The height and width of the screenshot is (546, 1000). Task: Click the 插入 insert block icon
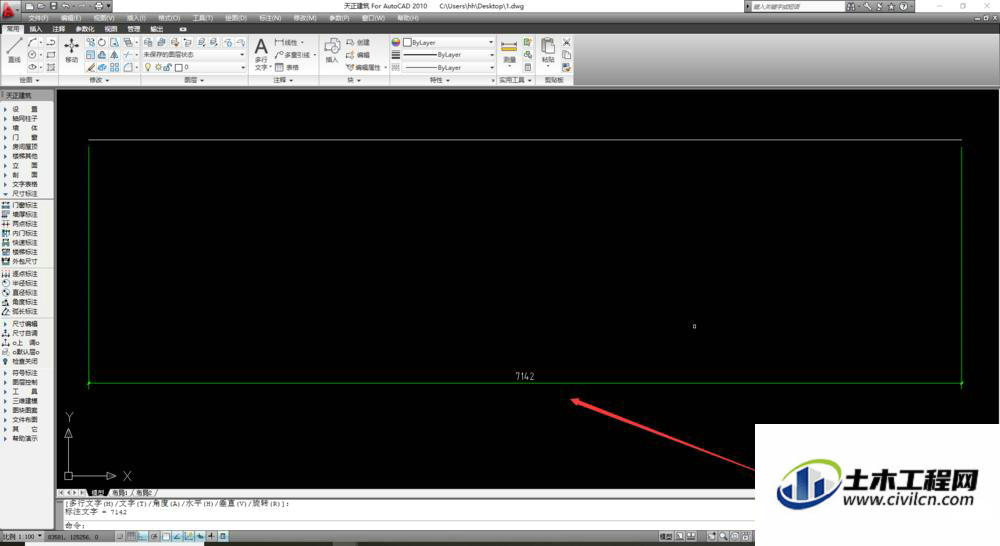click(x=332, y=50)
